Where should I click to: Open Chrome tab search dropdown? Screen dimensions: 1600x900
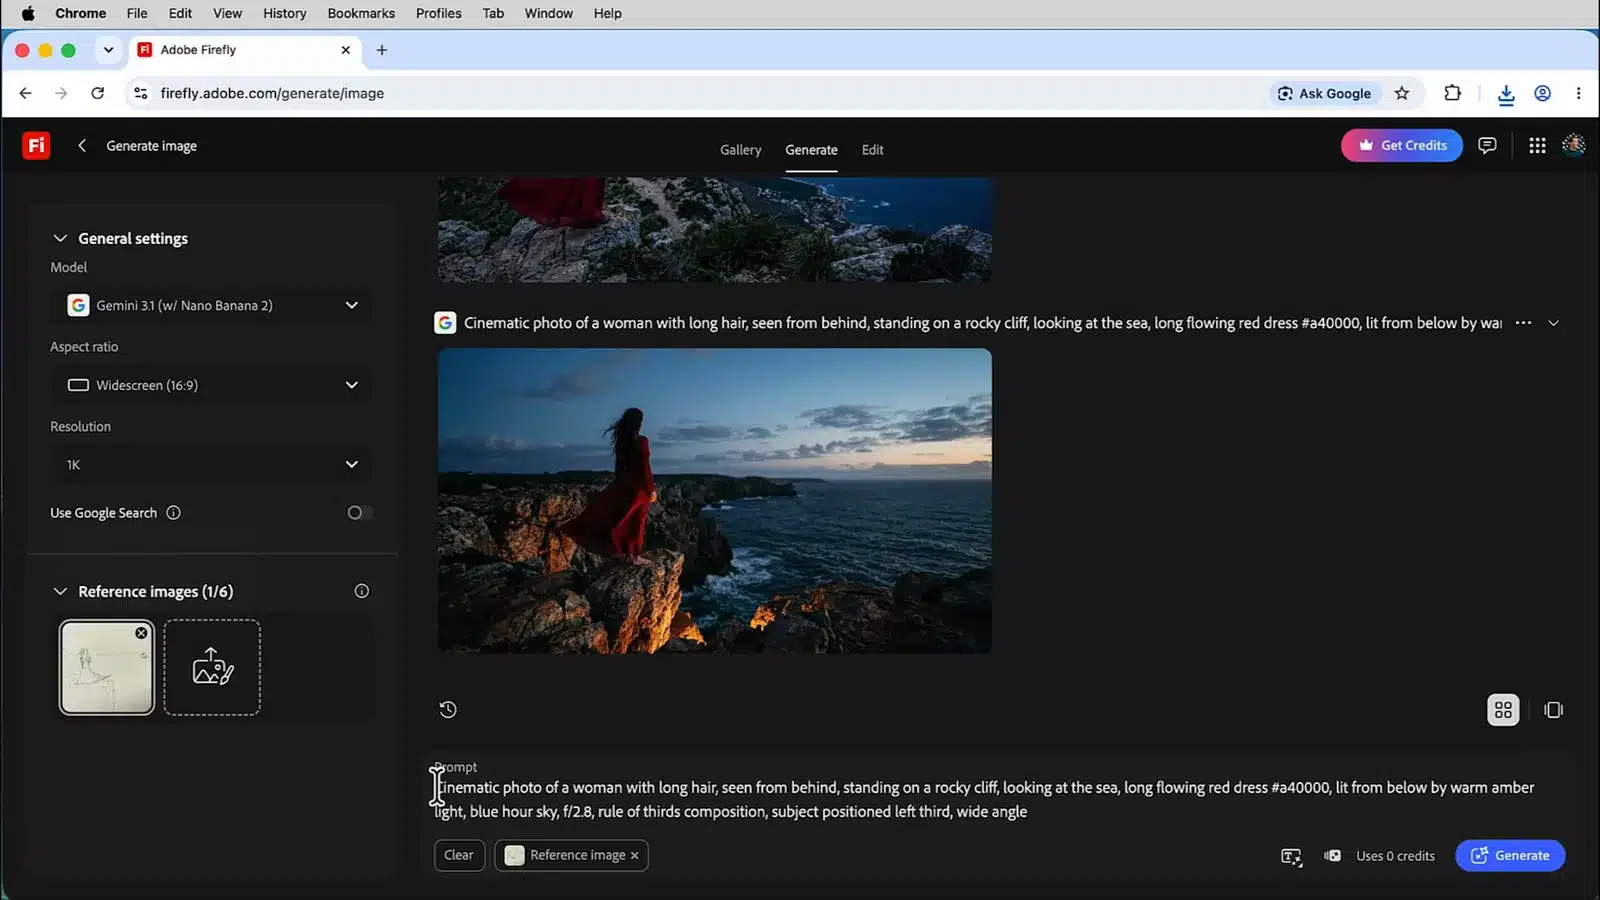pos(108,50)
